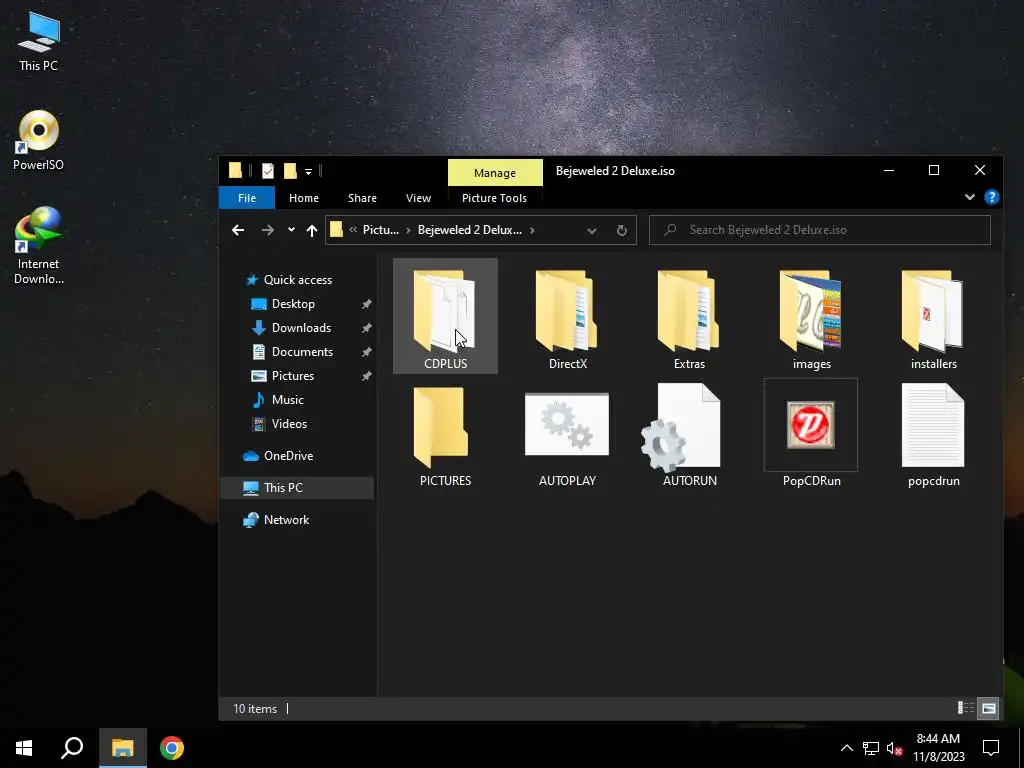Open the This PC desktop icon
Screen dimensions: 1024x768
[x=38, y=40]
